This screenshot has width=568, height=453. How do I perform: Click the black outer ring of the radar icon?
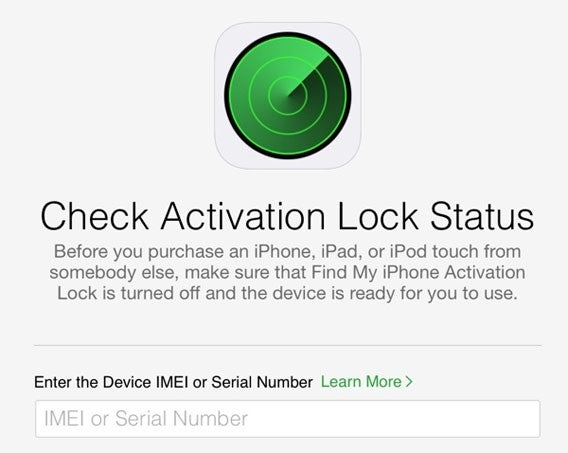[x=226, y=96]
